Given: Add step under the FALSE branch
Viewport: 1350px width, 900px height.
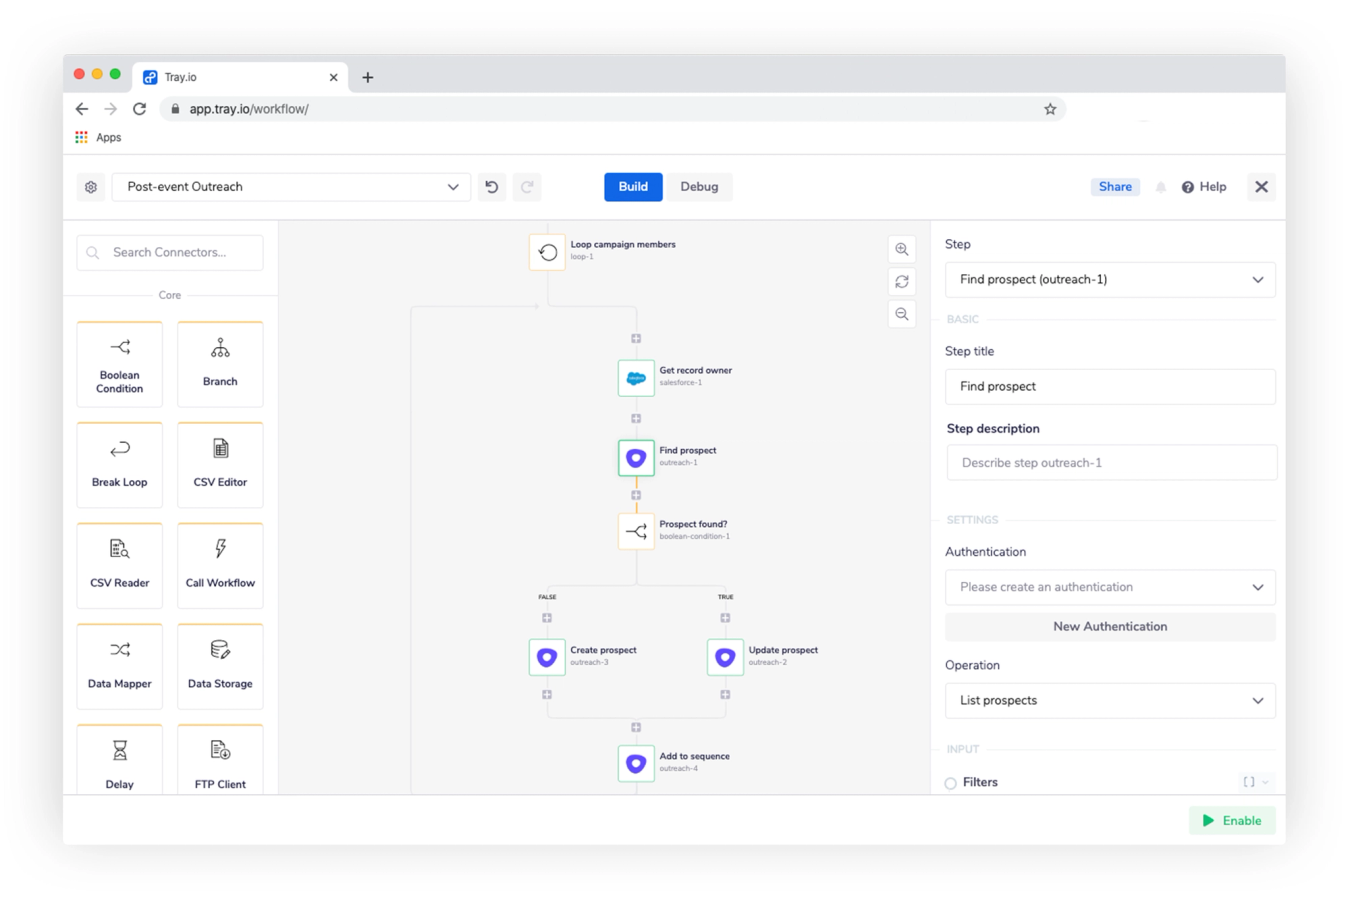Looking at the screenshot, I should click(547, 618).
